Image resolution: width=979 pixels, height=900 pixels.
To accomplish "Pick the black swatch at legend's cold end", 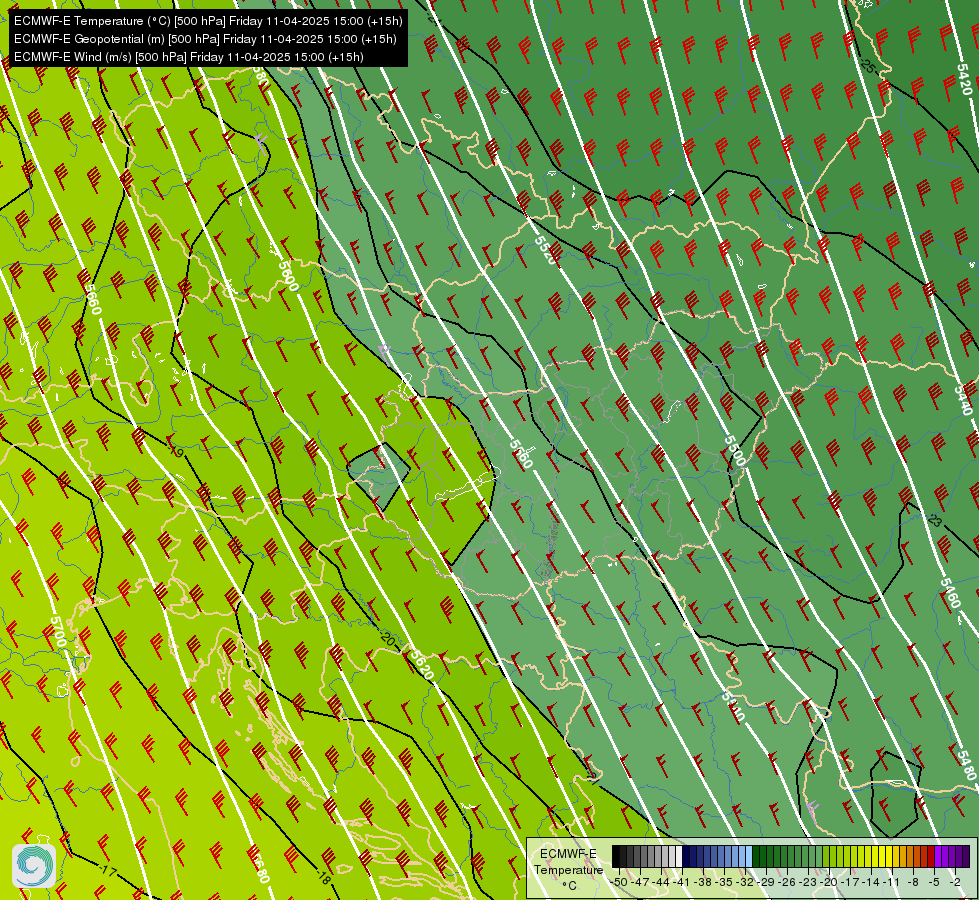I will coord(616,857).
